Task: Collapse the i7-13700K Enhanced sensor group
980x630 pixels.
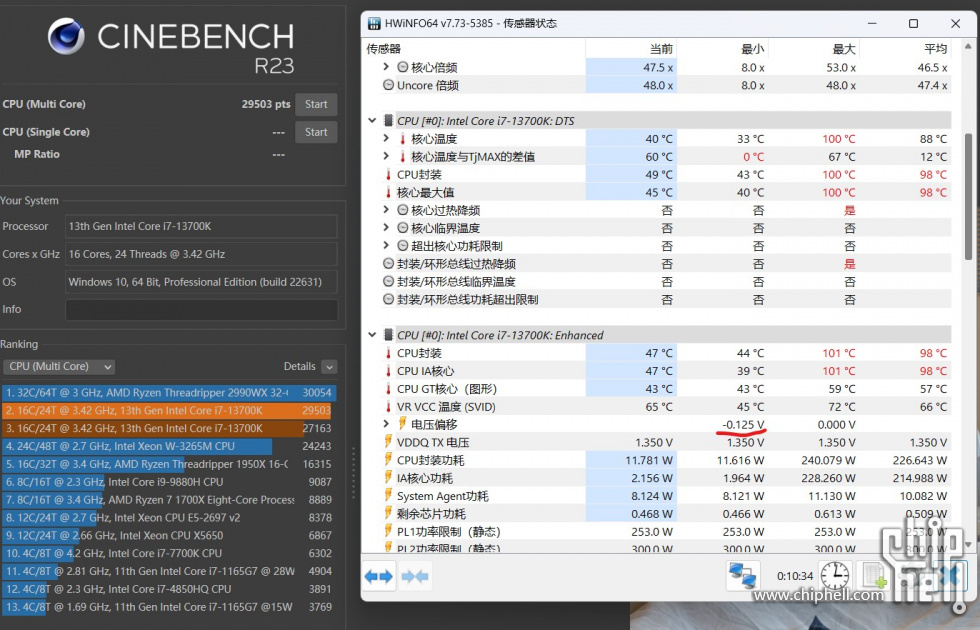Action: [x=372, y=335]
